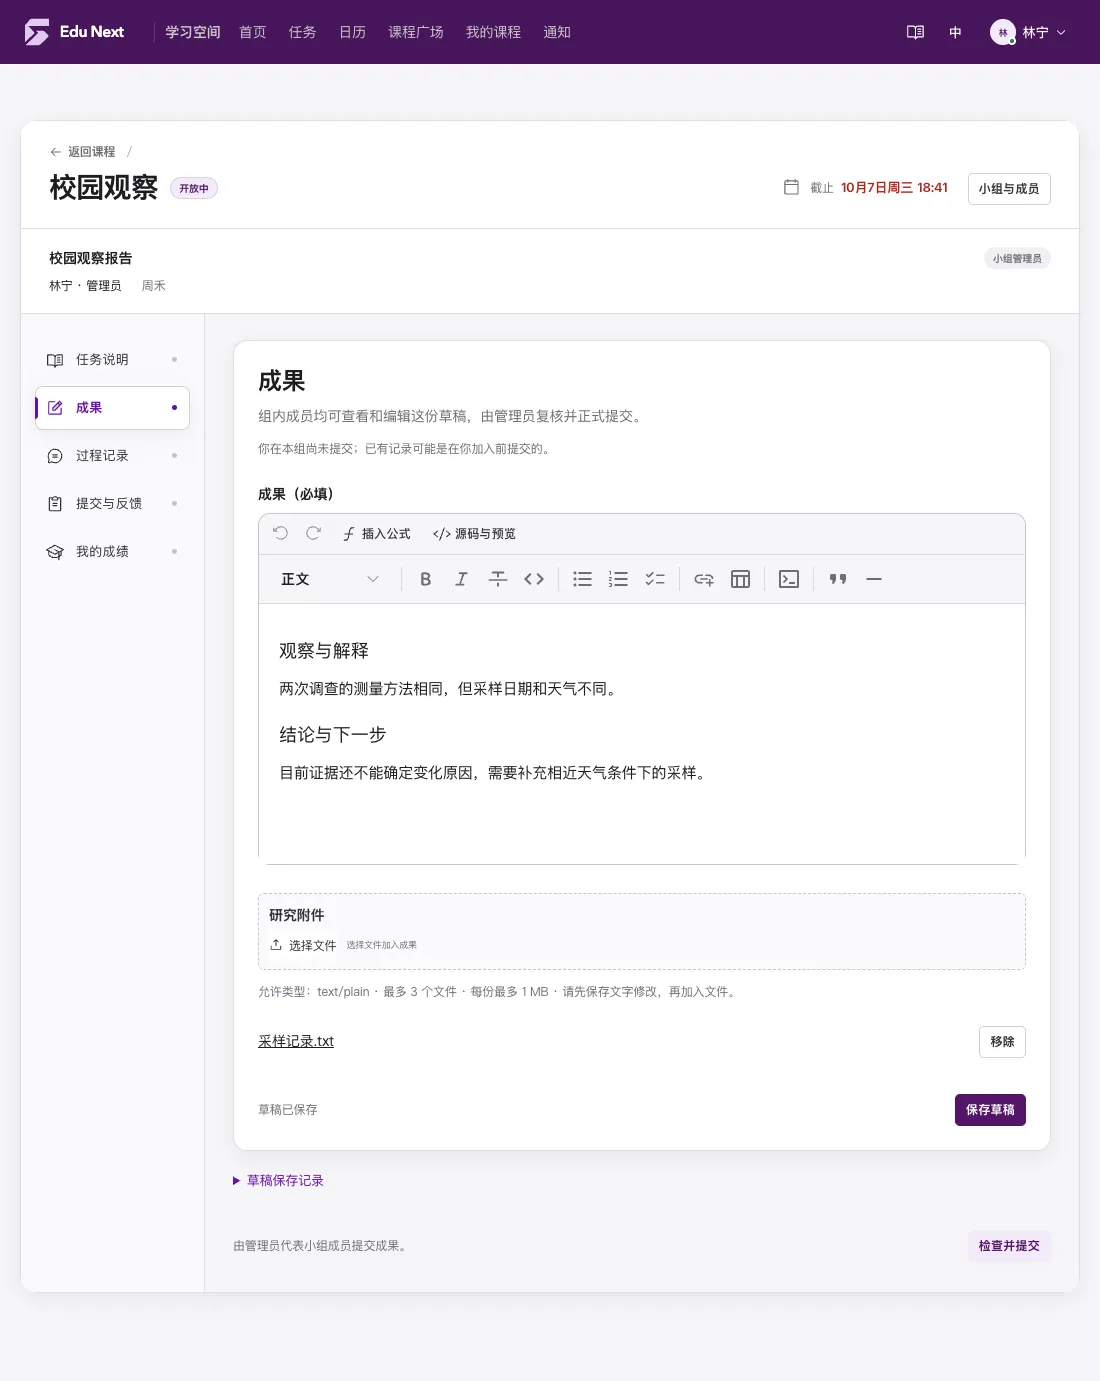1100x1381 pixels.
Task: Remove the attachment with 移除
Action: 1002,1042
